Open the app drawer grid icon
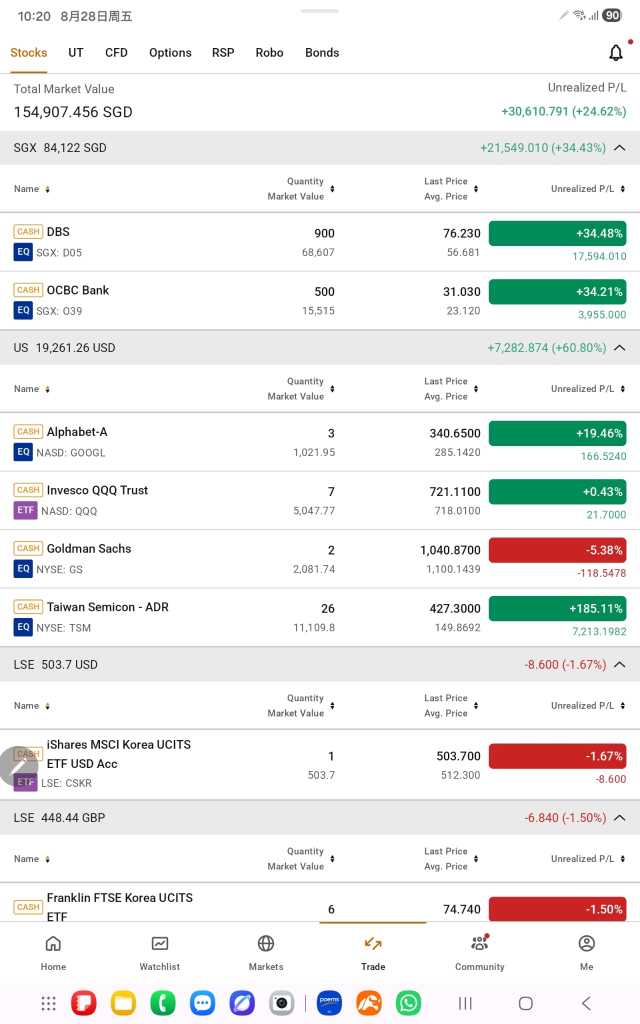The image size is (640, 1024). coord(48,1003)
